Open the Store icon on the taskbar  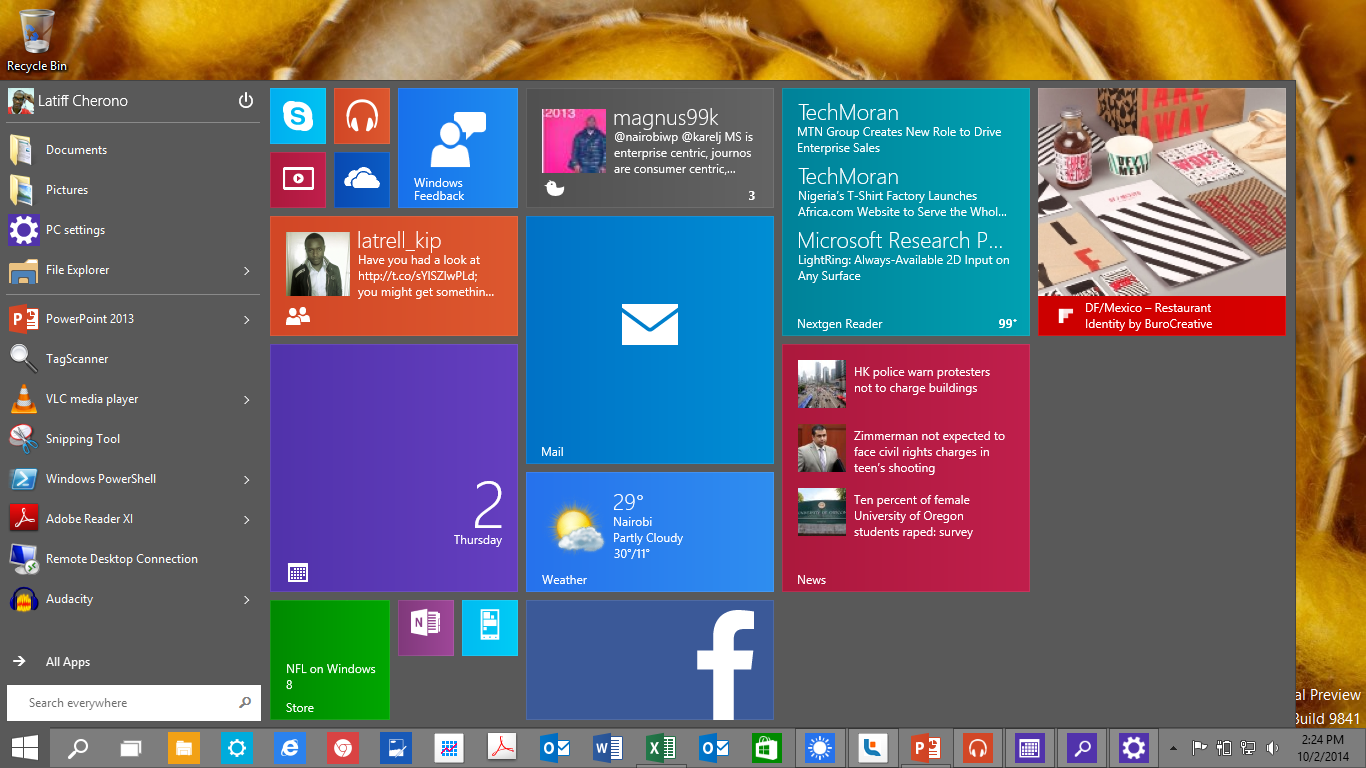(766, 747)
